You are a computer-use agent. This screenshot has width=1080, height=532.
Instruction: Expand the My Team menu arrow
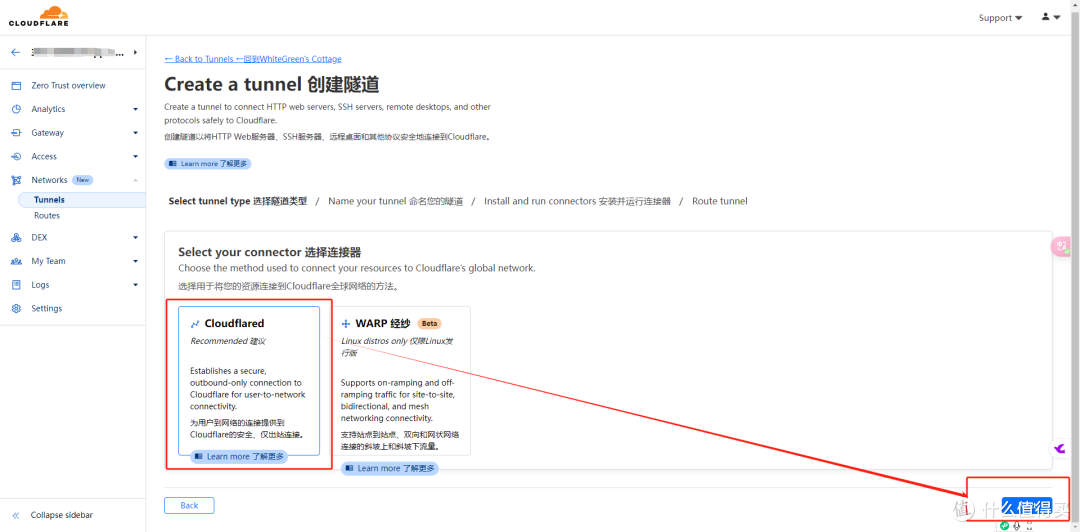[135, 261]
